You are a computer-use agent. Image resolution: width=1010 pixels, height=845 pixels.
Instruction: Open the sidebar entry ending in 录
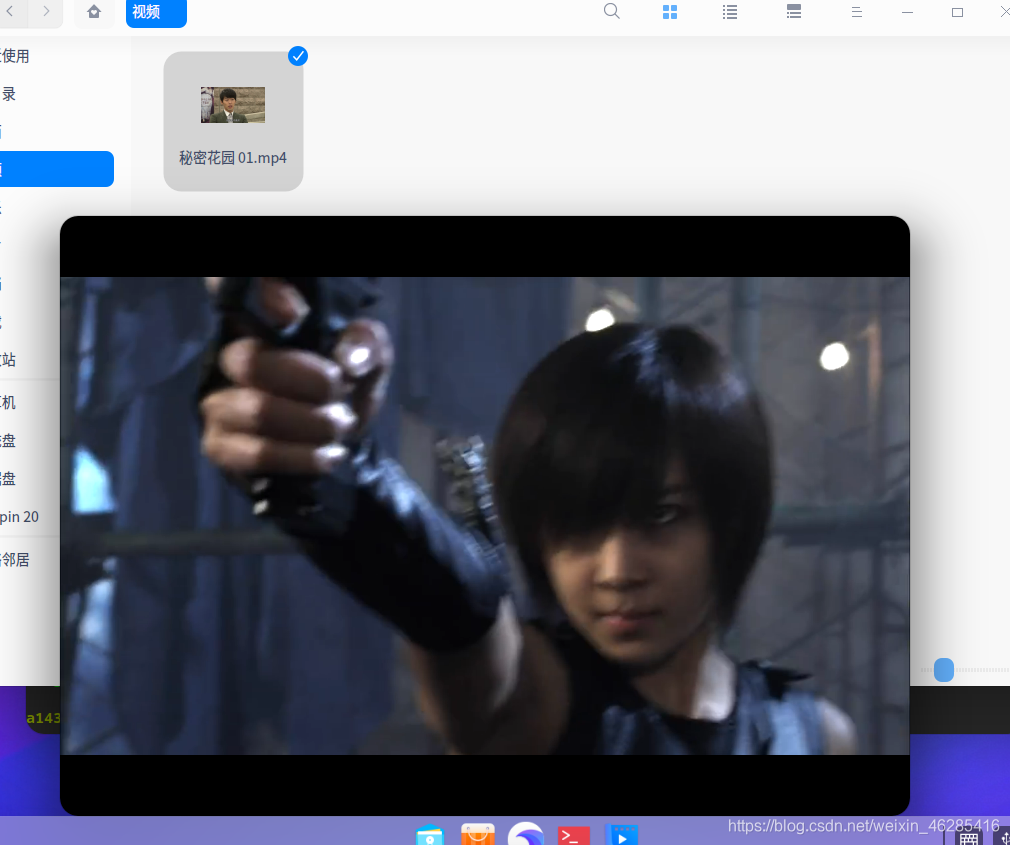tap(9, 94)
